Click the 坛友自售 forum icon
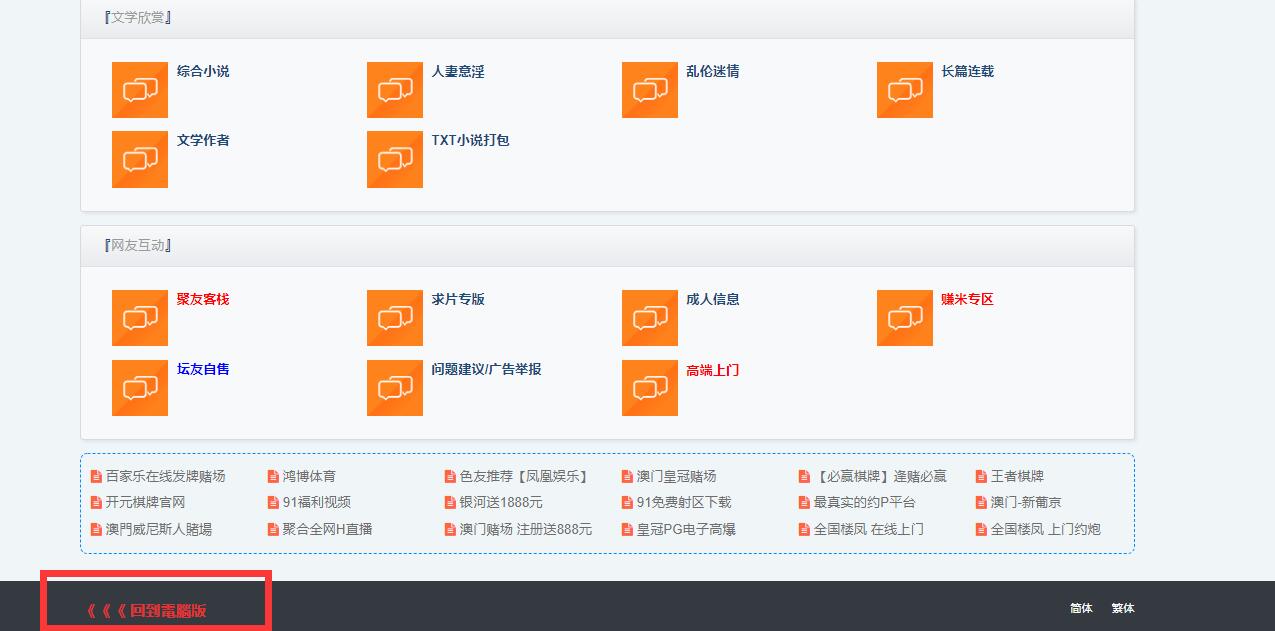 point(140,388)
